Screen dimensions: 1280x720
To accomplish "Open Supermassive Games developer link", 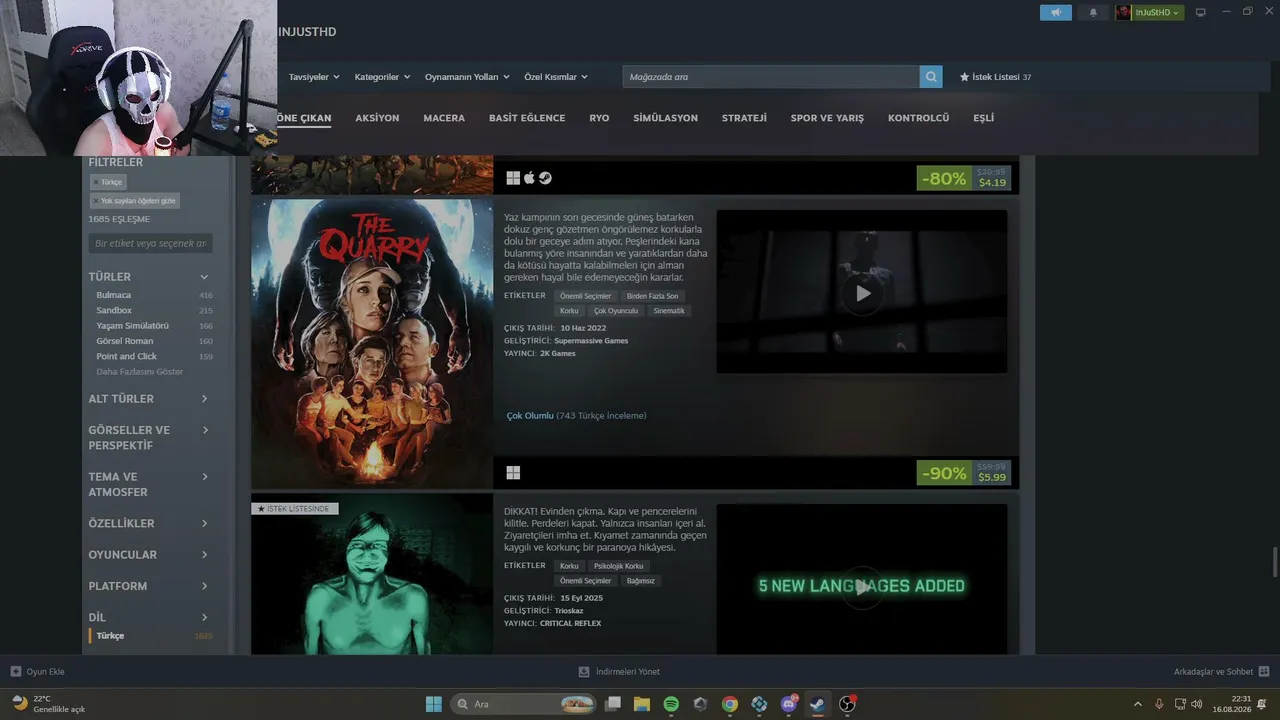I will point(591,341).
